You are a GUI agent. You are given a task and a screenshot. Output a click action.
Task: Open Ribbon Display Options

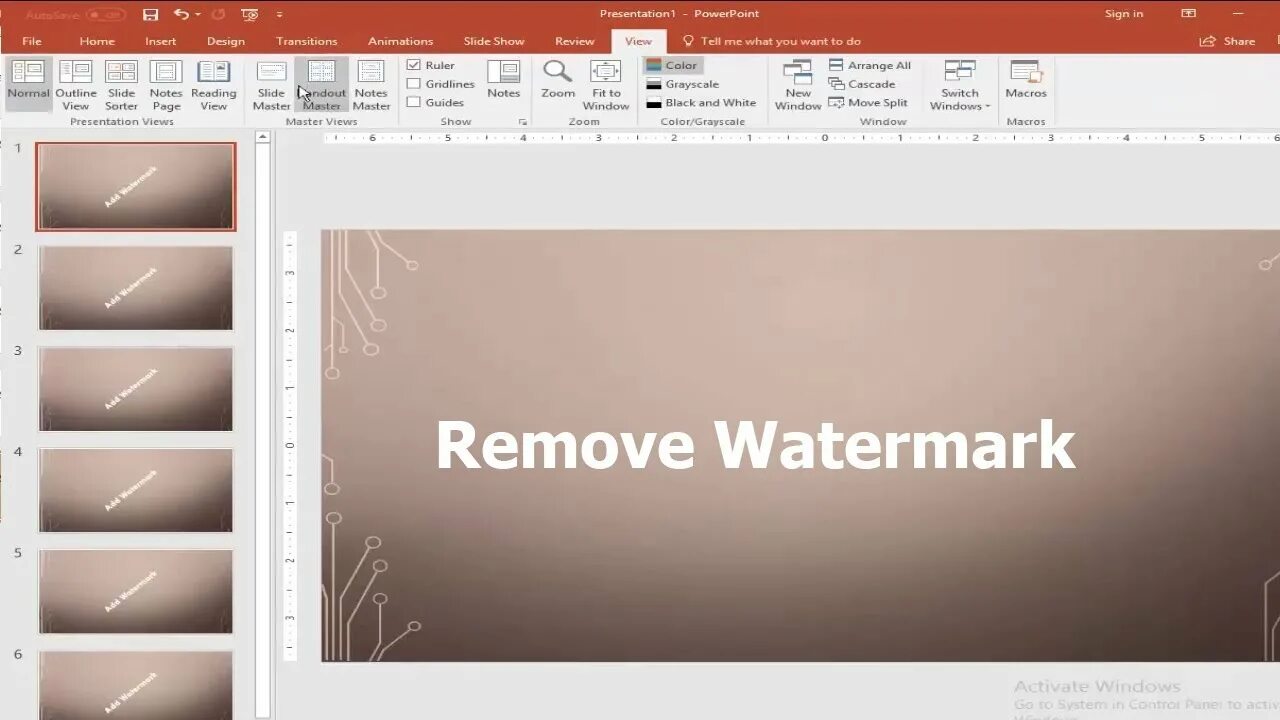[1188, 14]
